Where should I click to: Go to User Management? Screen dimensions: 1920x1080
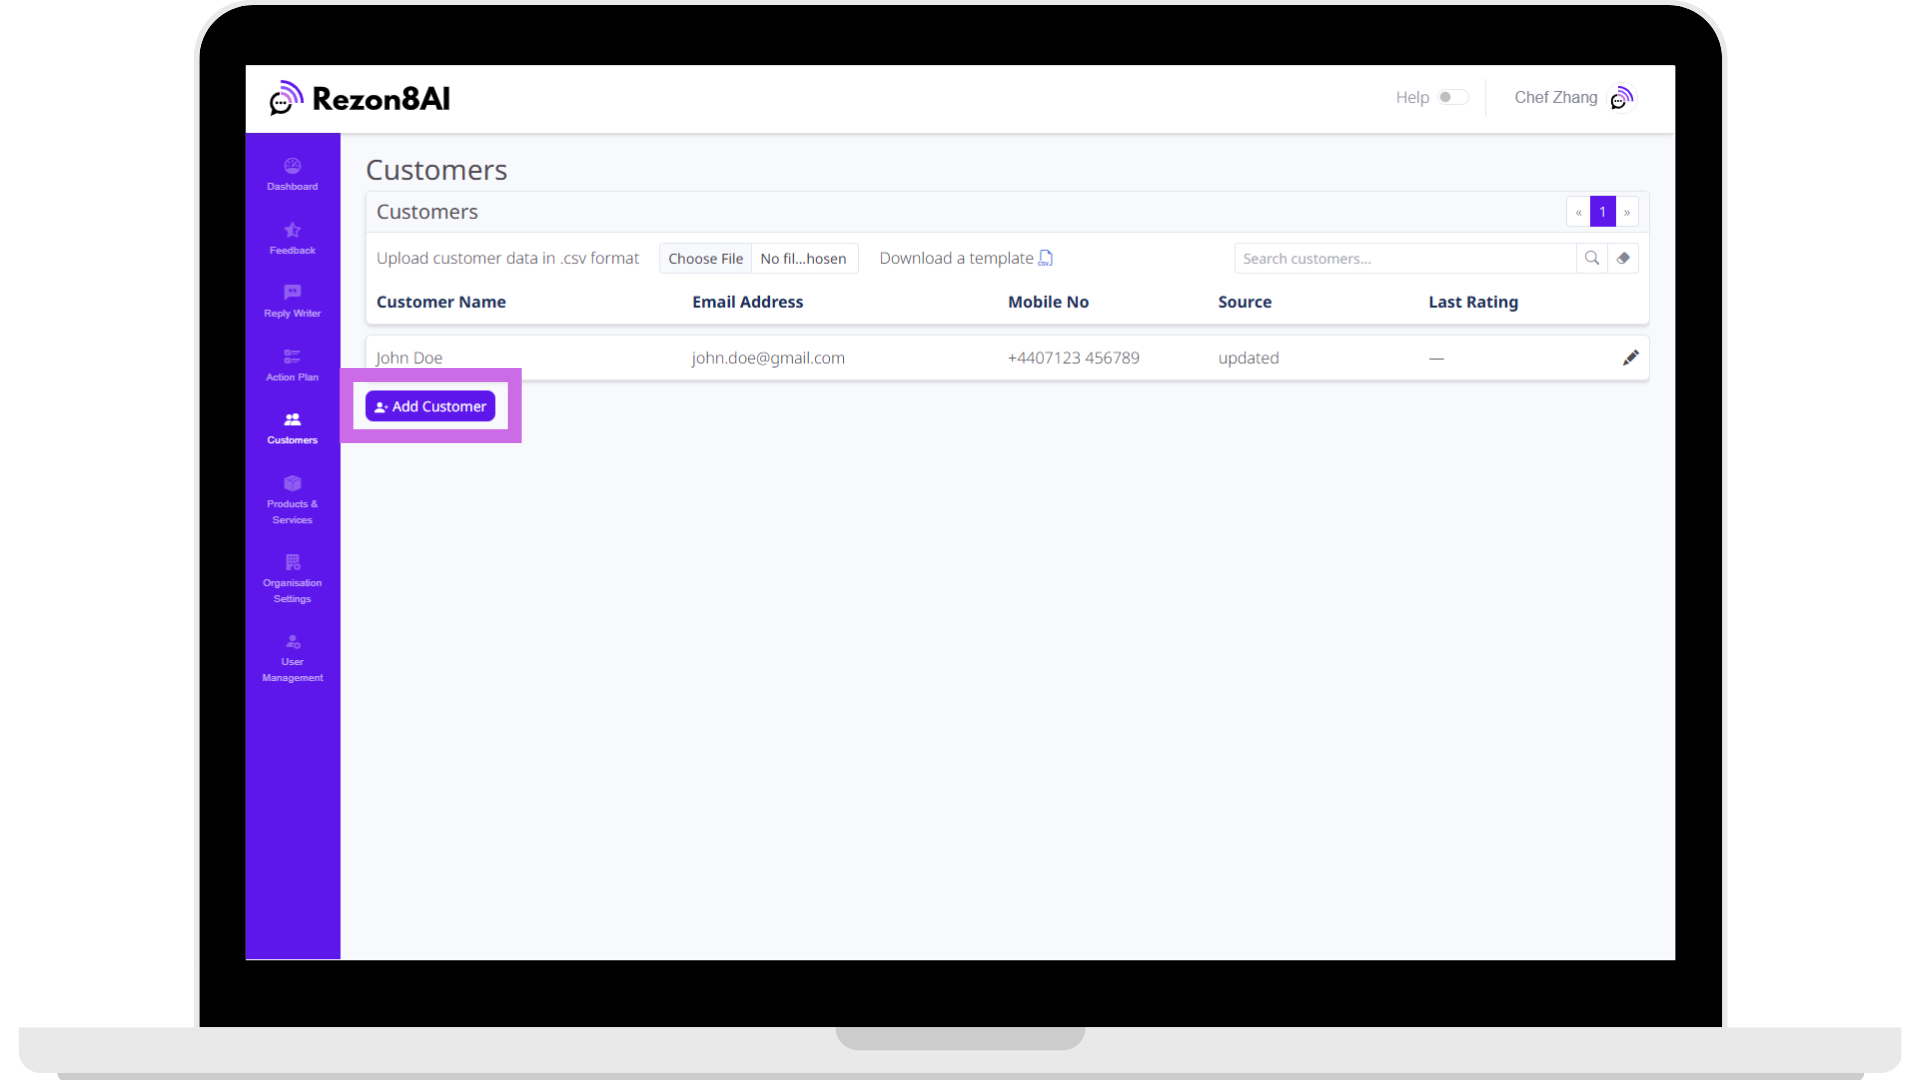(291, 655)
